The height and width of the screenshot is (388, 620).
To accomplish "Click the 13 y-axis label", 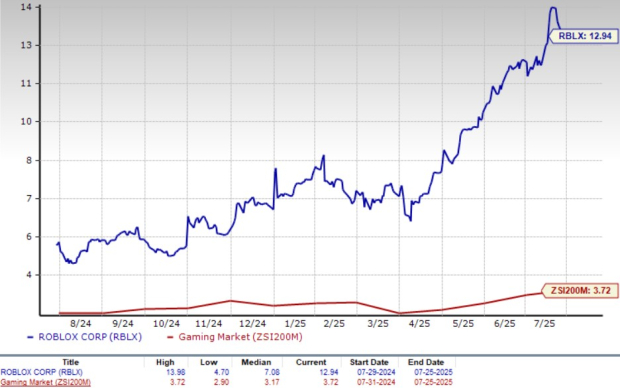I will point(25,45).
